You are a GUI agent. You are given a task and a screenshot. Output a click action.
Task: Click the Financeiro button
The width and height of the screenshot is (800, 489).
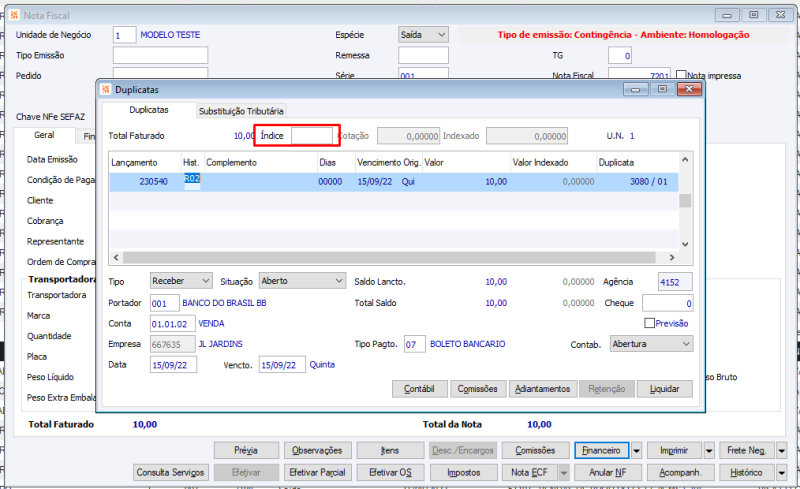(602, 451)
